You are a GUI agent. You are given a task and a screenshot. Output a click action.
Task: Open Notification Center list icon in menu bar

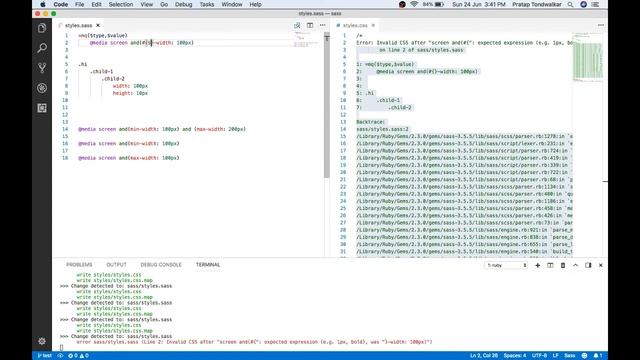coord(596,4)
